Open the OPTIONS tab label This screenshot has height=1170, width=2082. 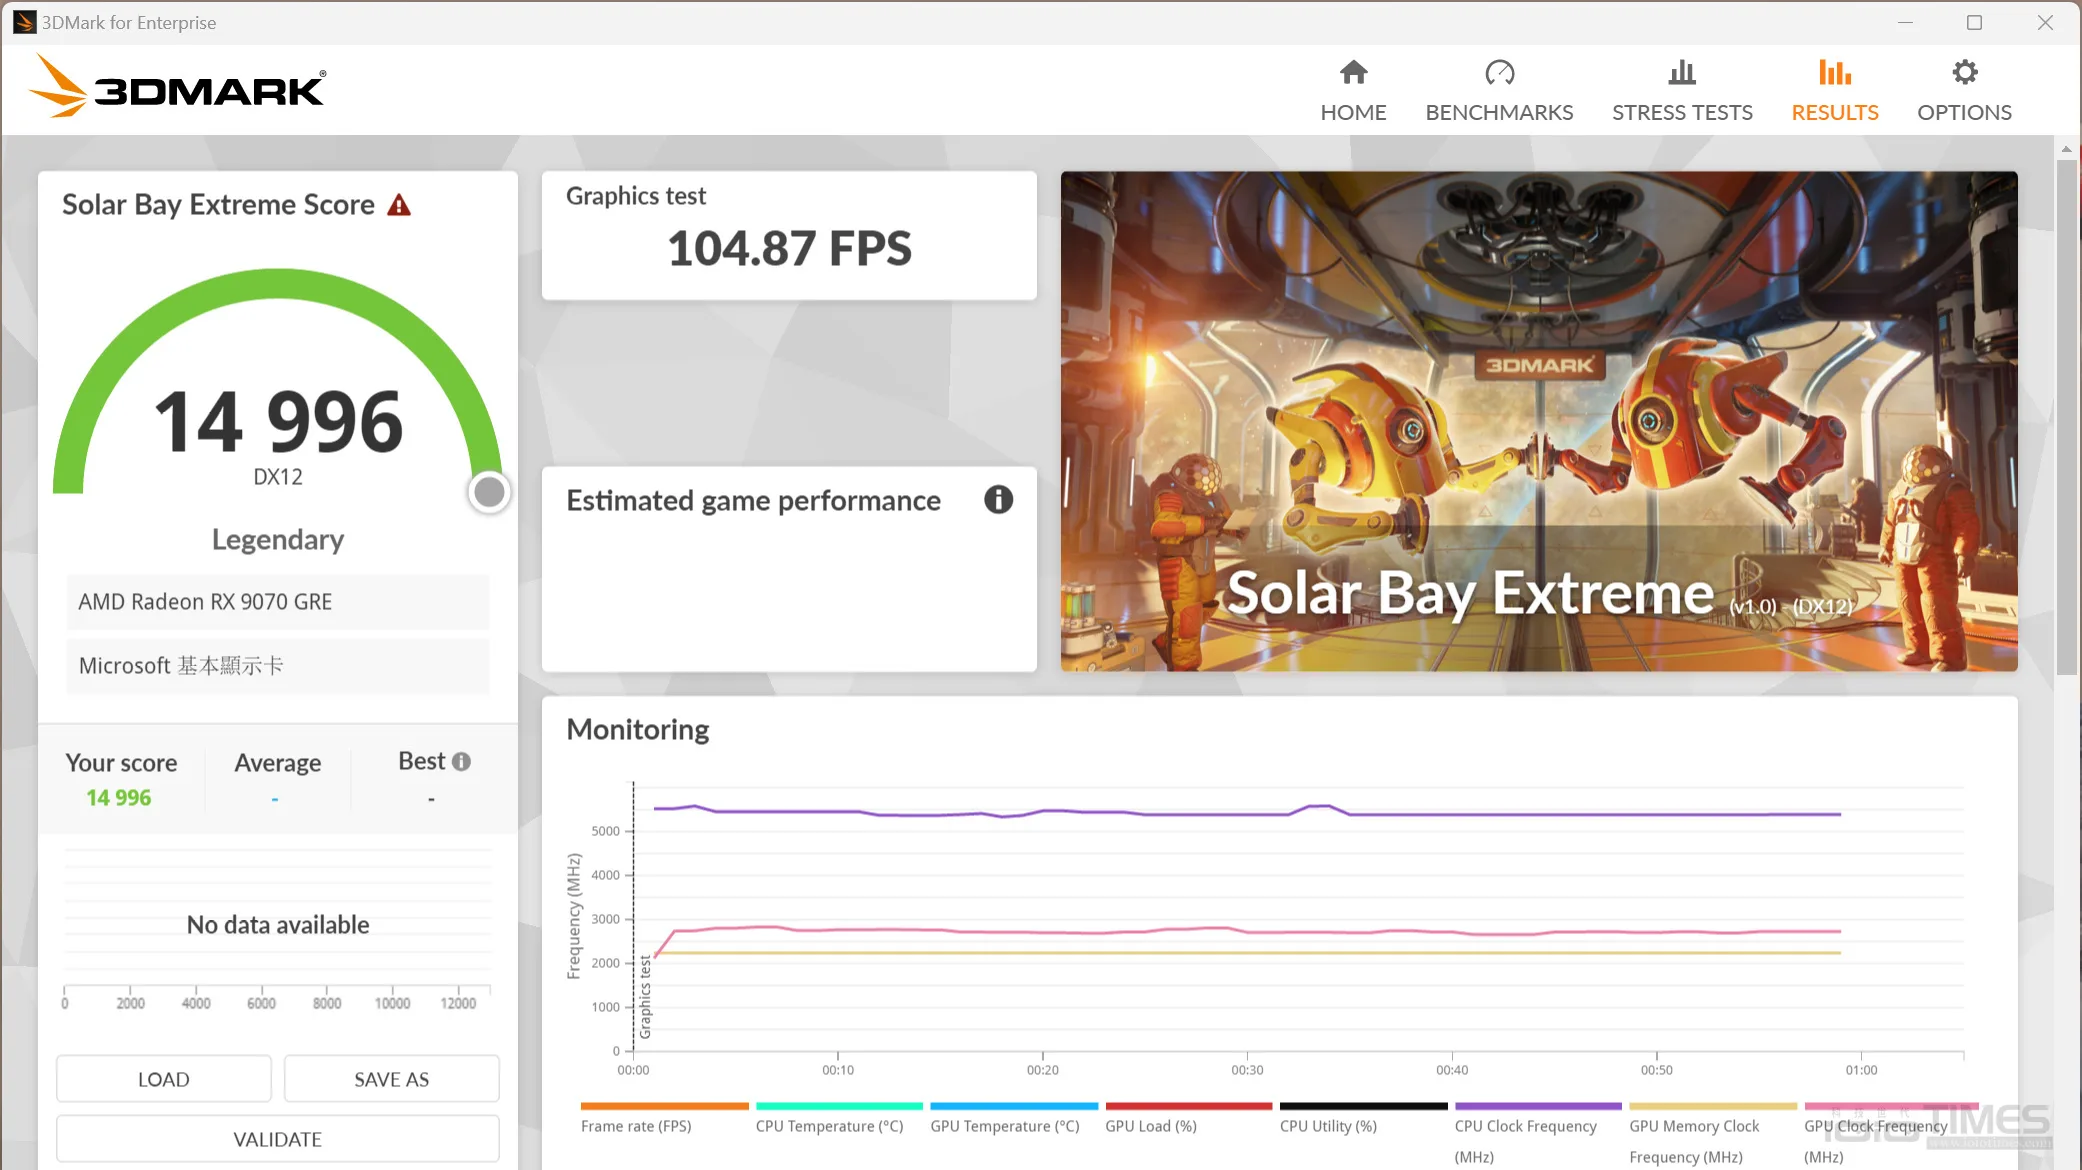point(1964,112)
